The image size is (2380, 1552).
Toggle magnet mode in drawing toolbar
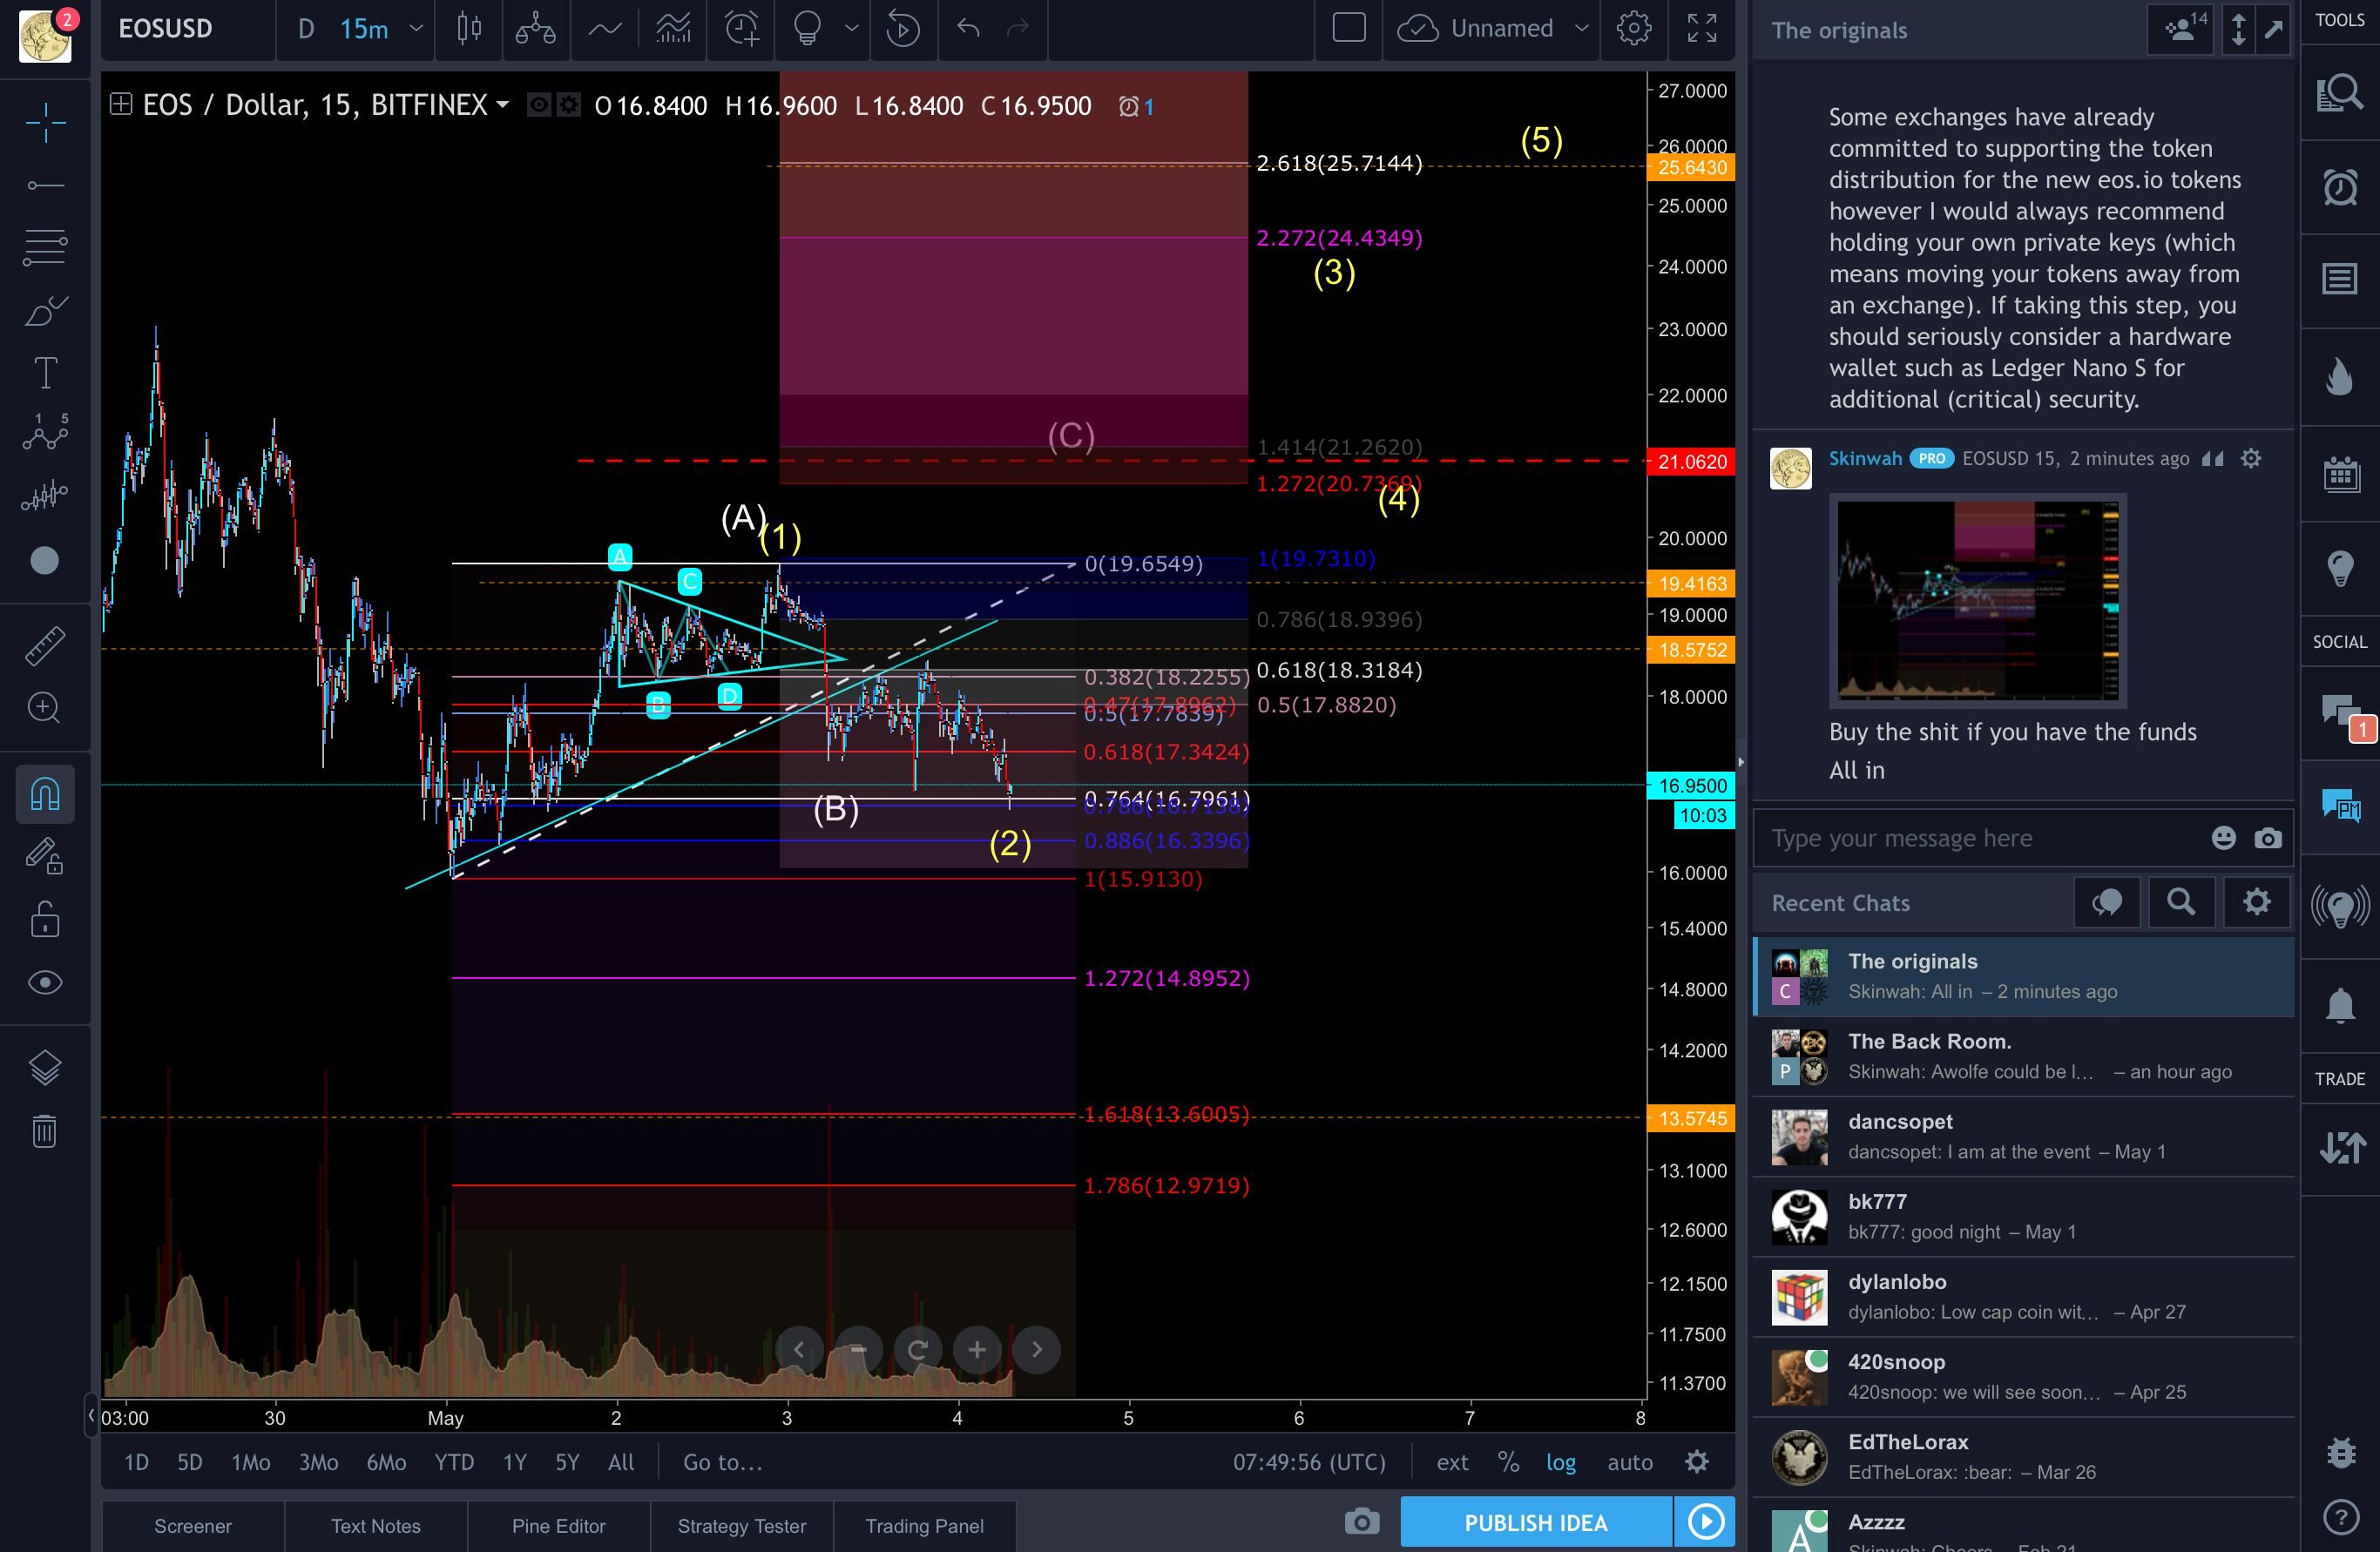[x=45, y=794]
